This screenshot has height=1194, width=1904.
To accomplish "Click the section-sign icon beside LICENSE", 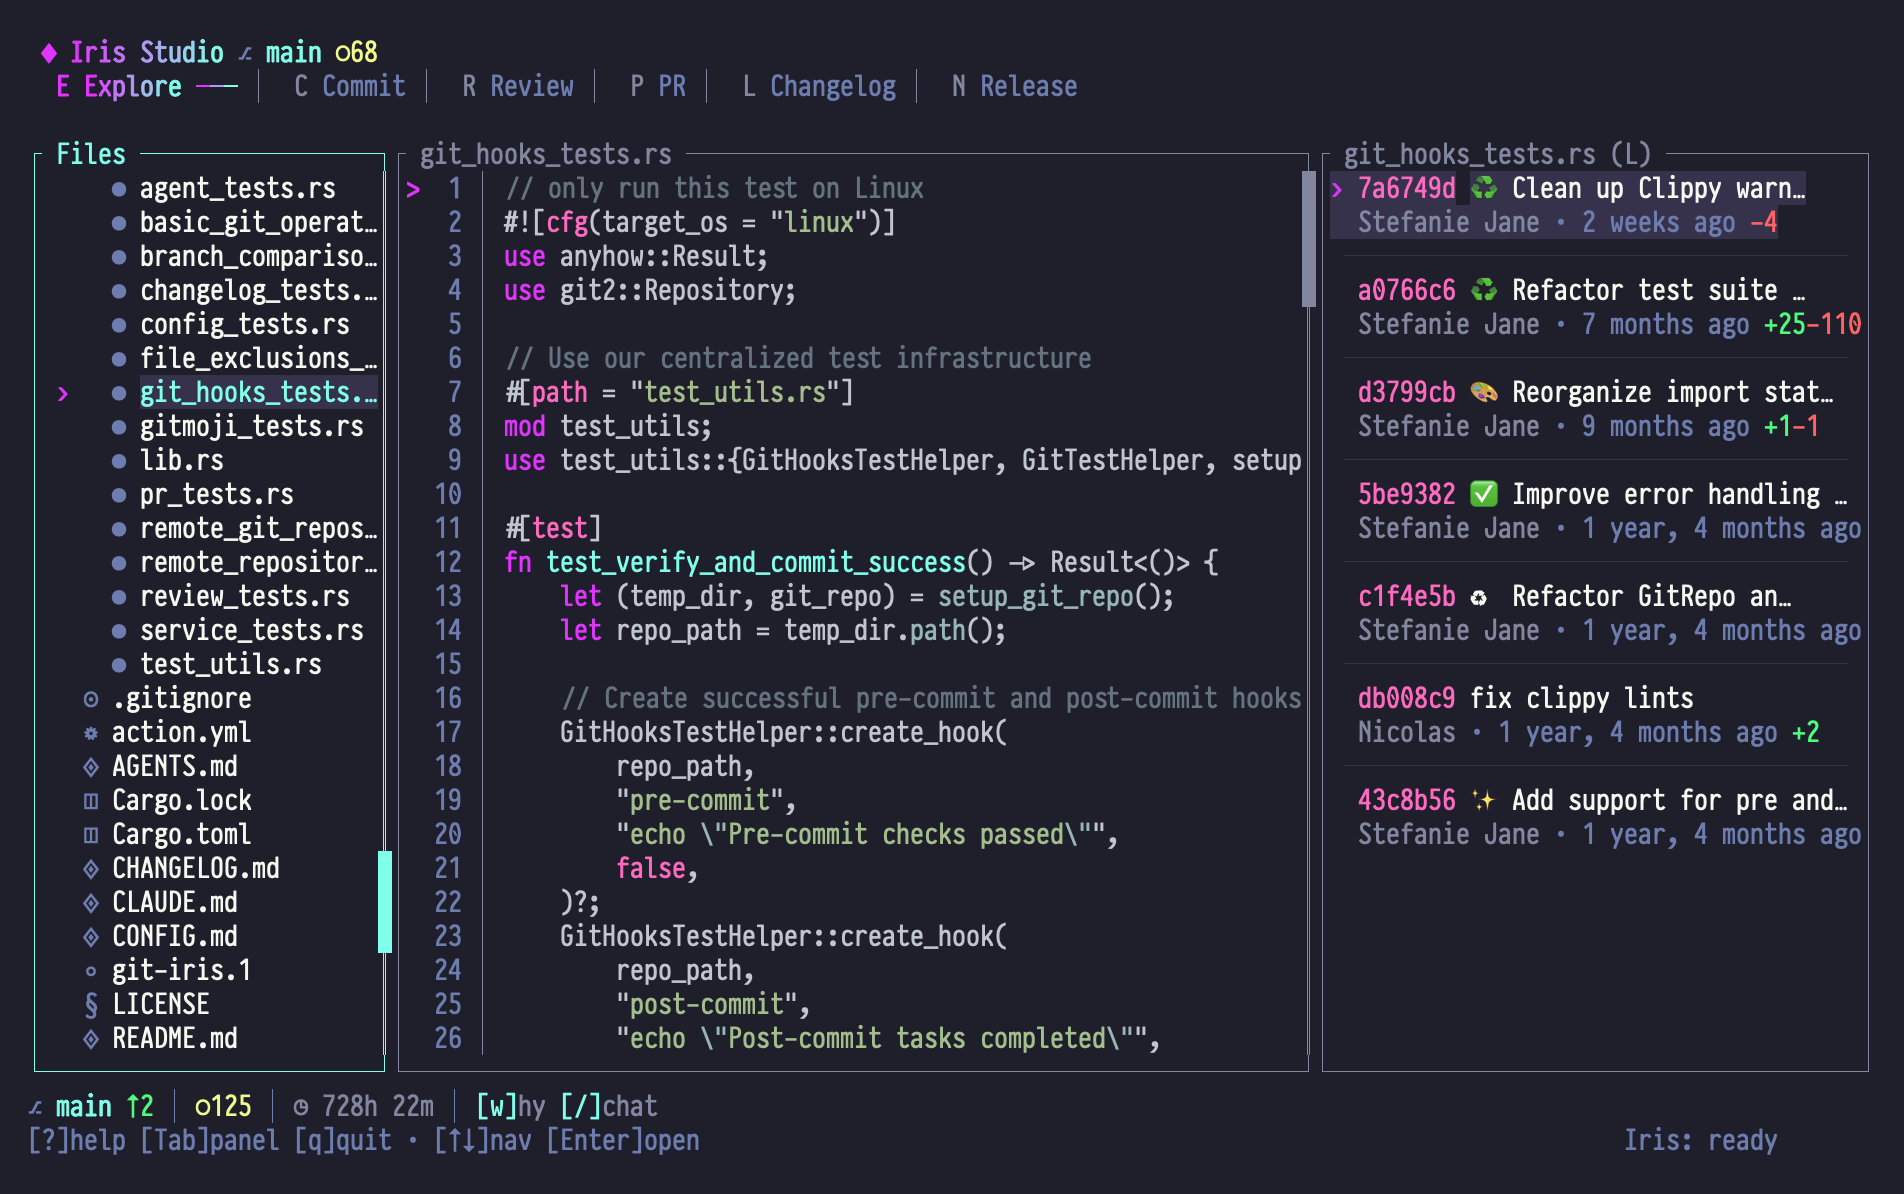I will tap(91, 1005).
